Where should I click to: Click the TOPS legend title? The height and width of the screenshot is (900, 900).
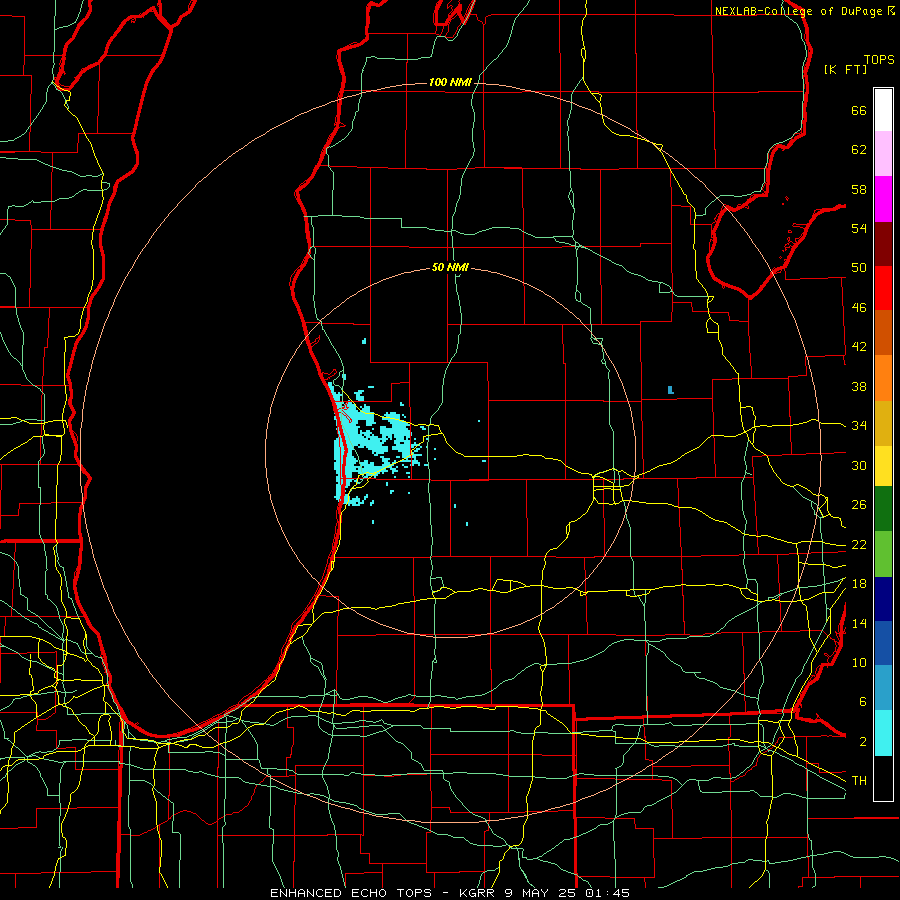879,60
